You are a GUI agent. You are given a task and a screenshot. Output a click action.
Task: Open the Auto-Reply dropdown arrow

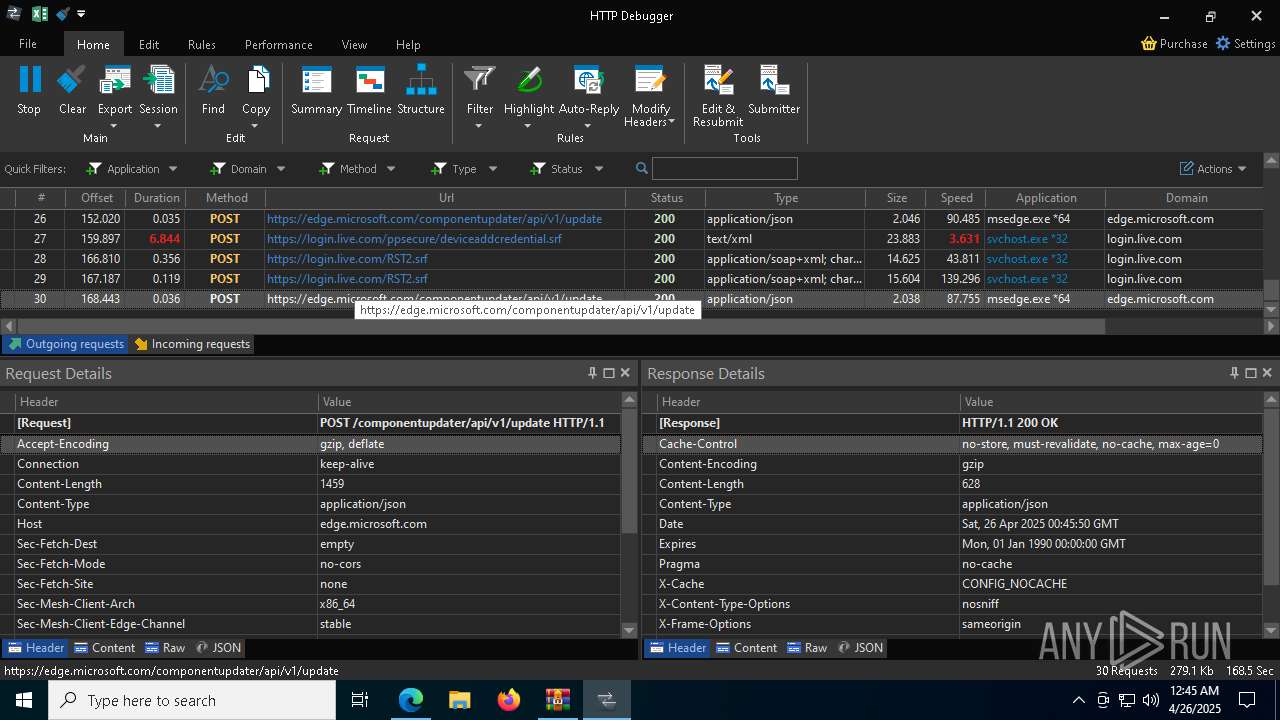pyautogui.click(x=588, y=126)
